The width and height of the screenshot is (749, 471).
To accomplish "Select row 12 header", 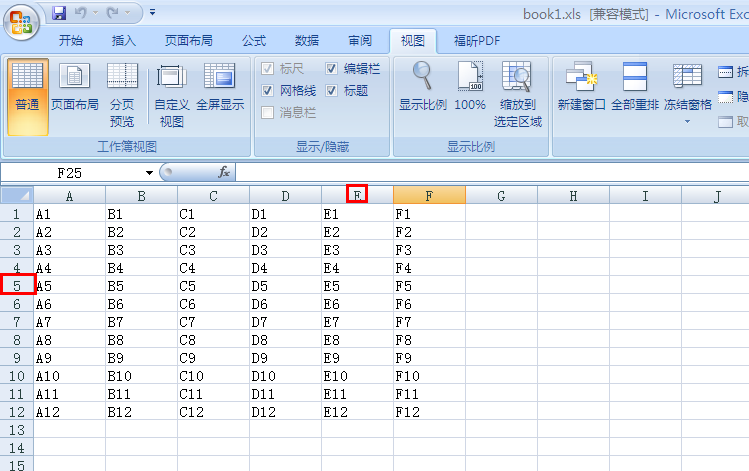I will tap(17, 412).
